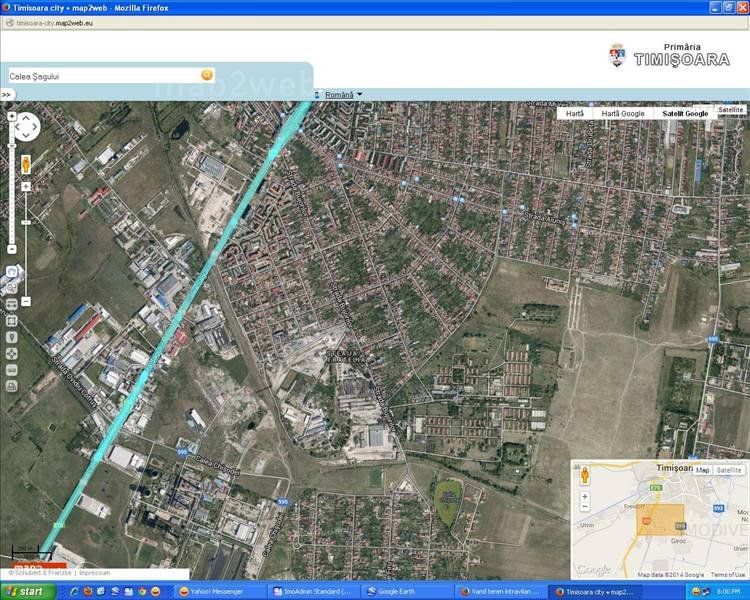
Task: Click the orange Street View pegman on main map
Action: 25,164
